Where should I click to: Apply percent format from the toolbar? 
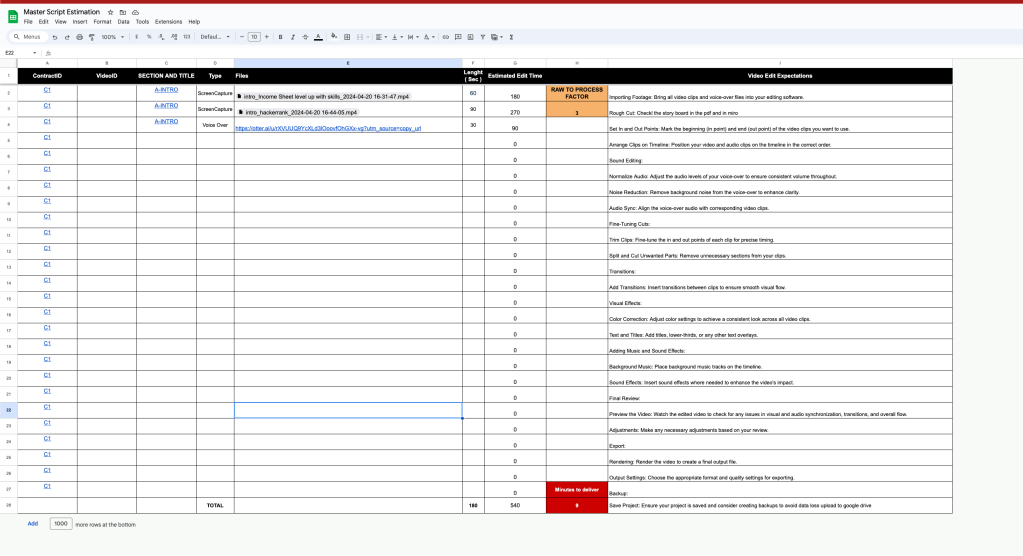[149, 37]
